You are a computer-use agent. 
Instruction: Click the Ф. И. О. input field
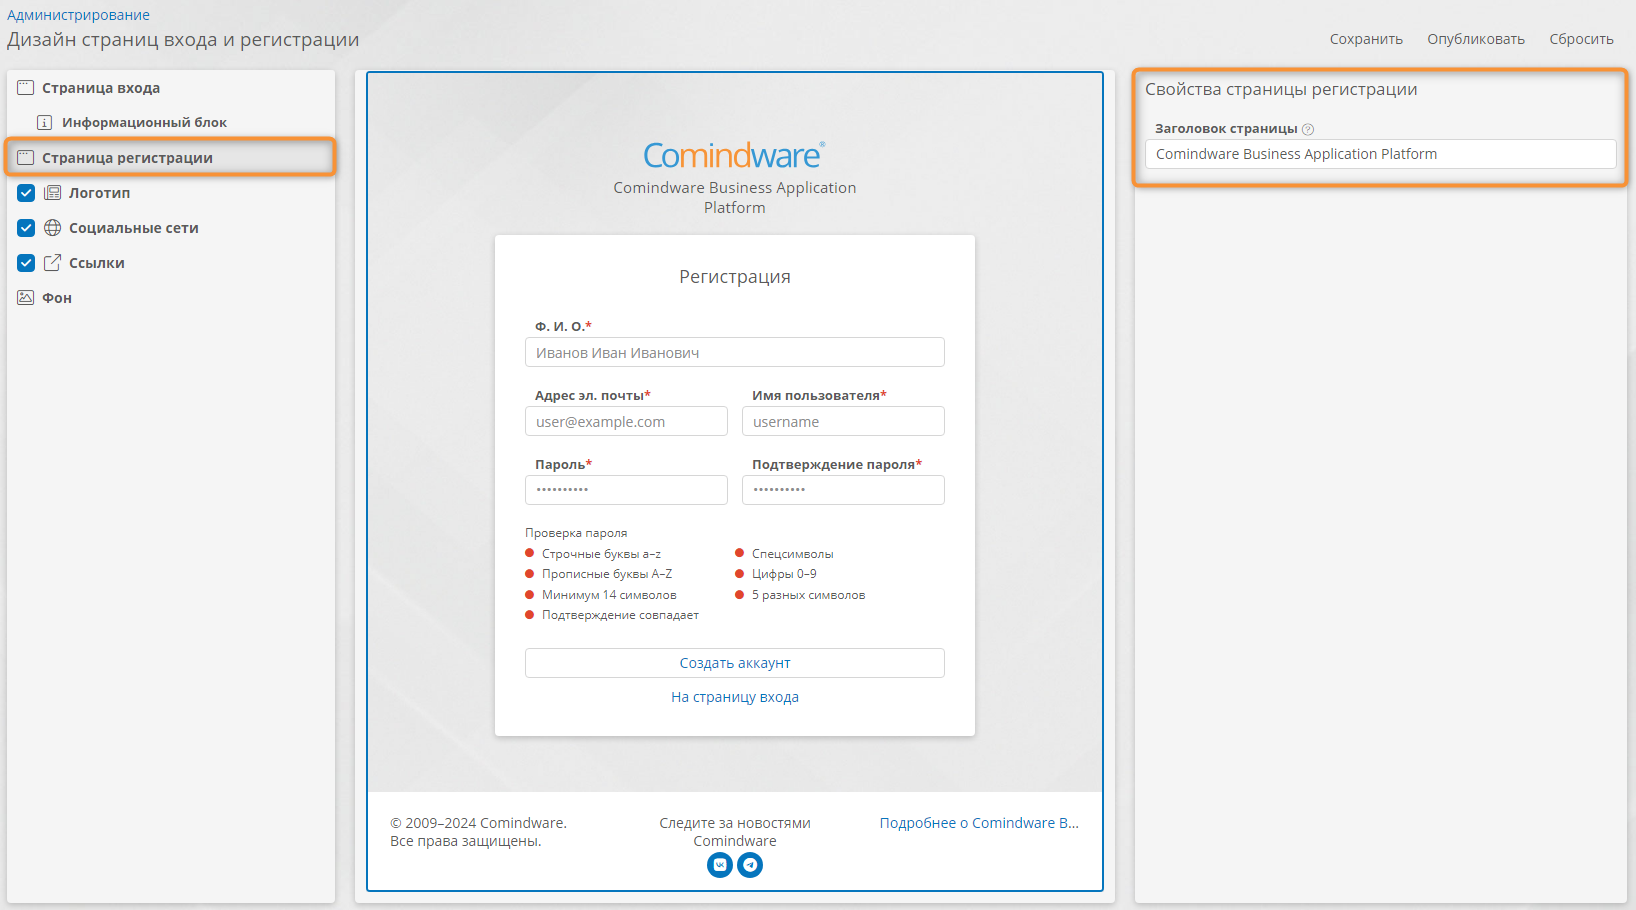point(735,352)
